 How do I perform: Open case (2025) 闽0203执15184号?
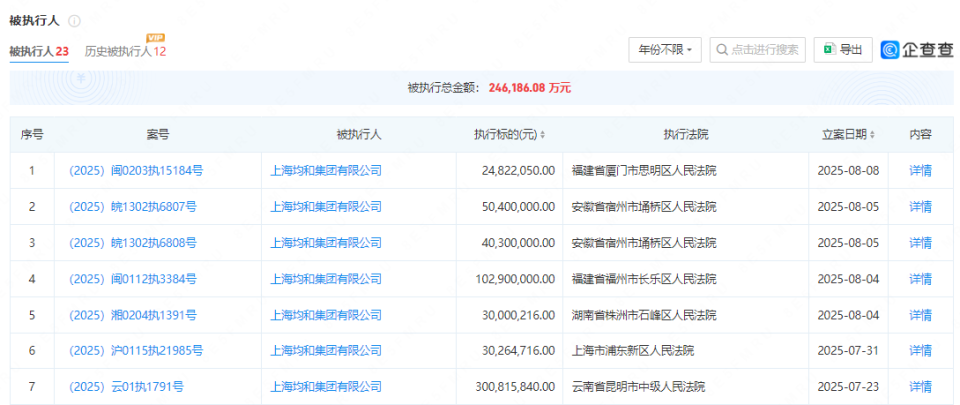[134, 171]
